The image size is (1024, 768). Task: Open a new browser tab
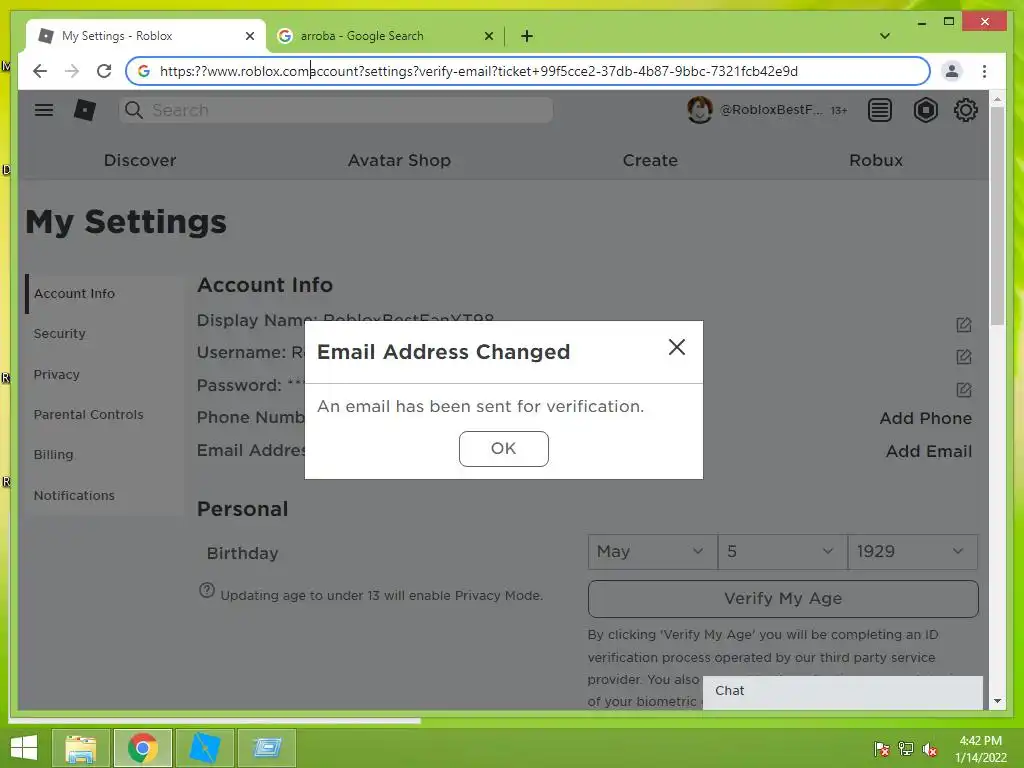pos(527,36)
